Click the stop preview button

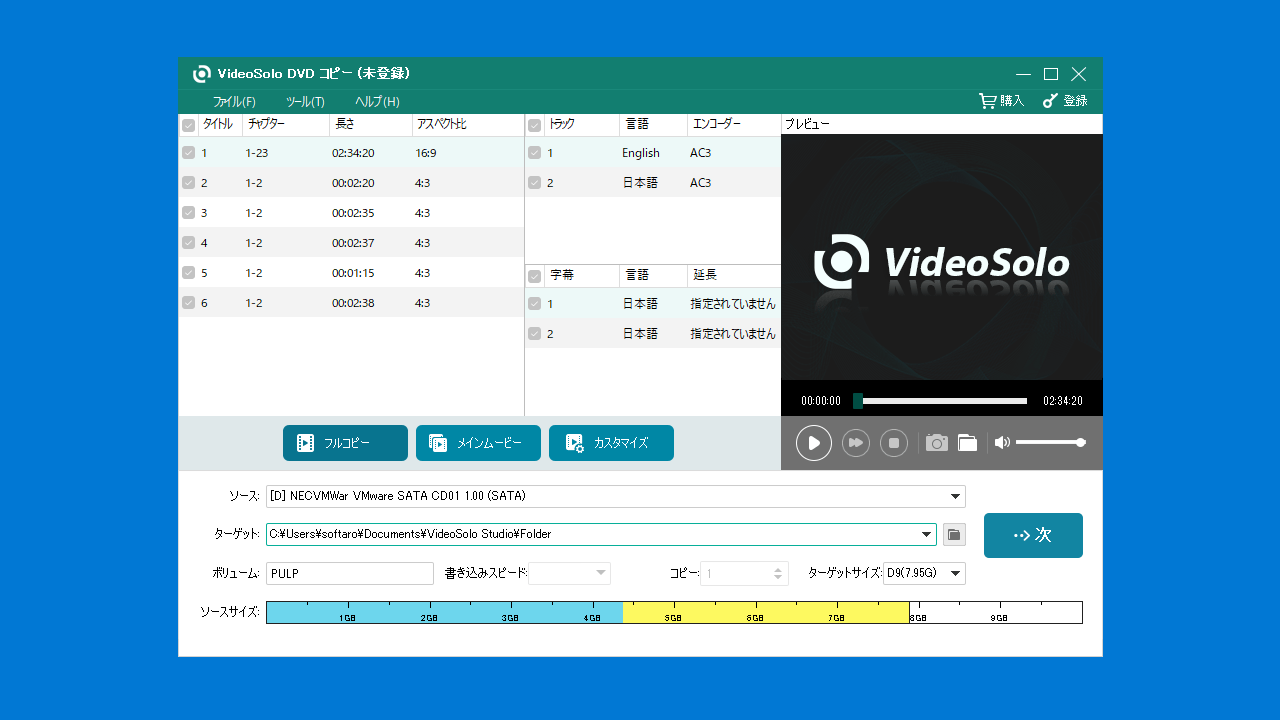(x=894, y=443)
